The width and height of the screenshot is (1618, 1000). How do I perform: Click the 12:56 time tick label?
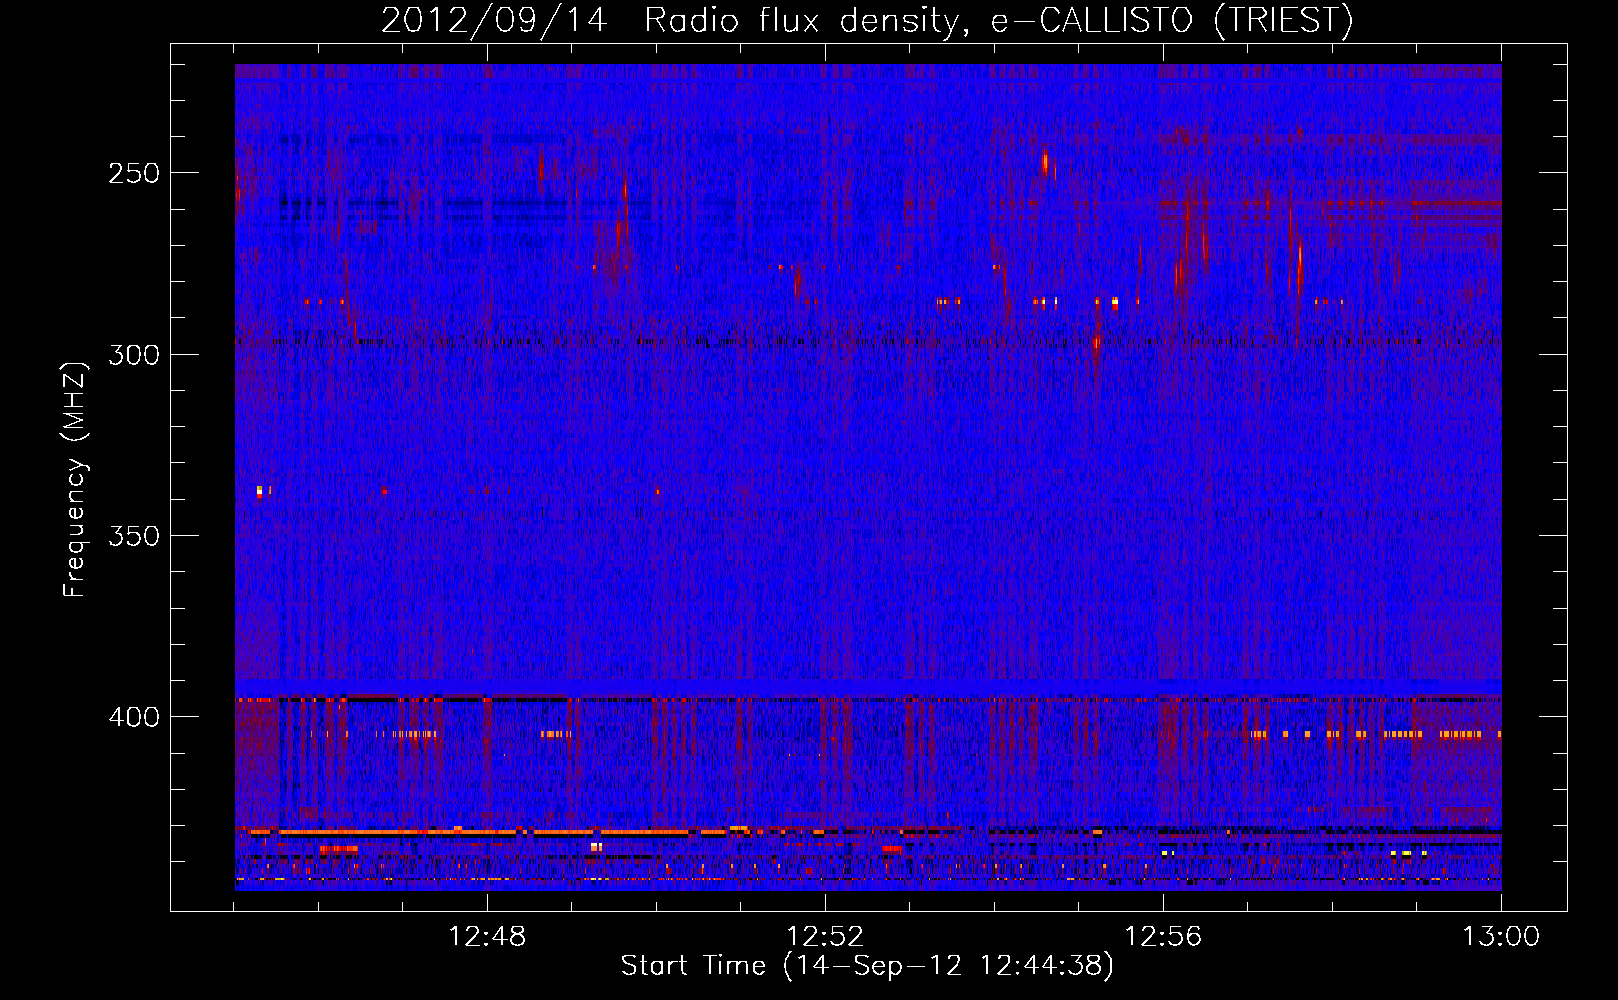coord(1163,937)
